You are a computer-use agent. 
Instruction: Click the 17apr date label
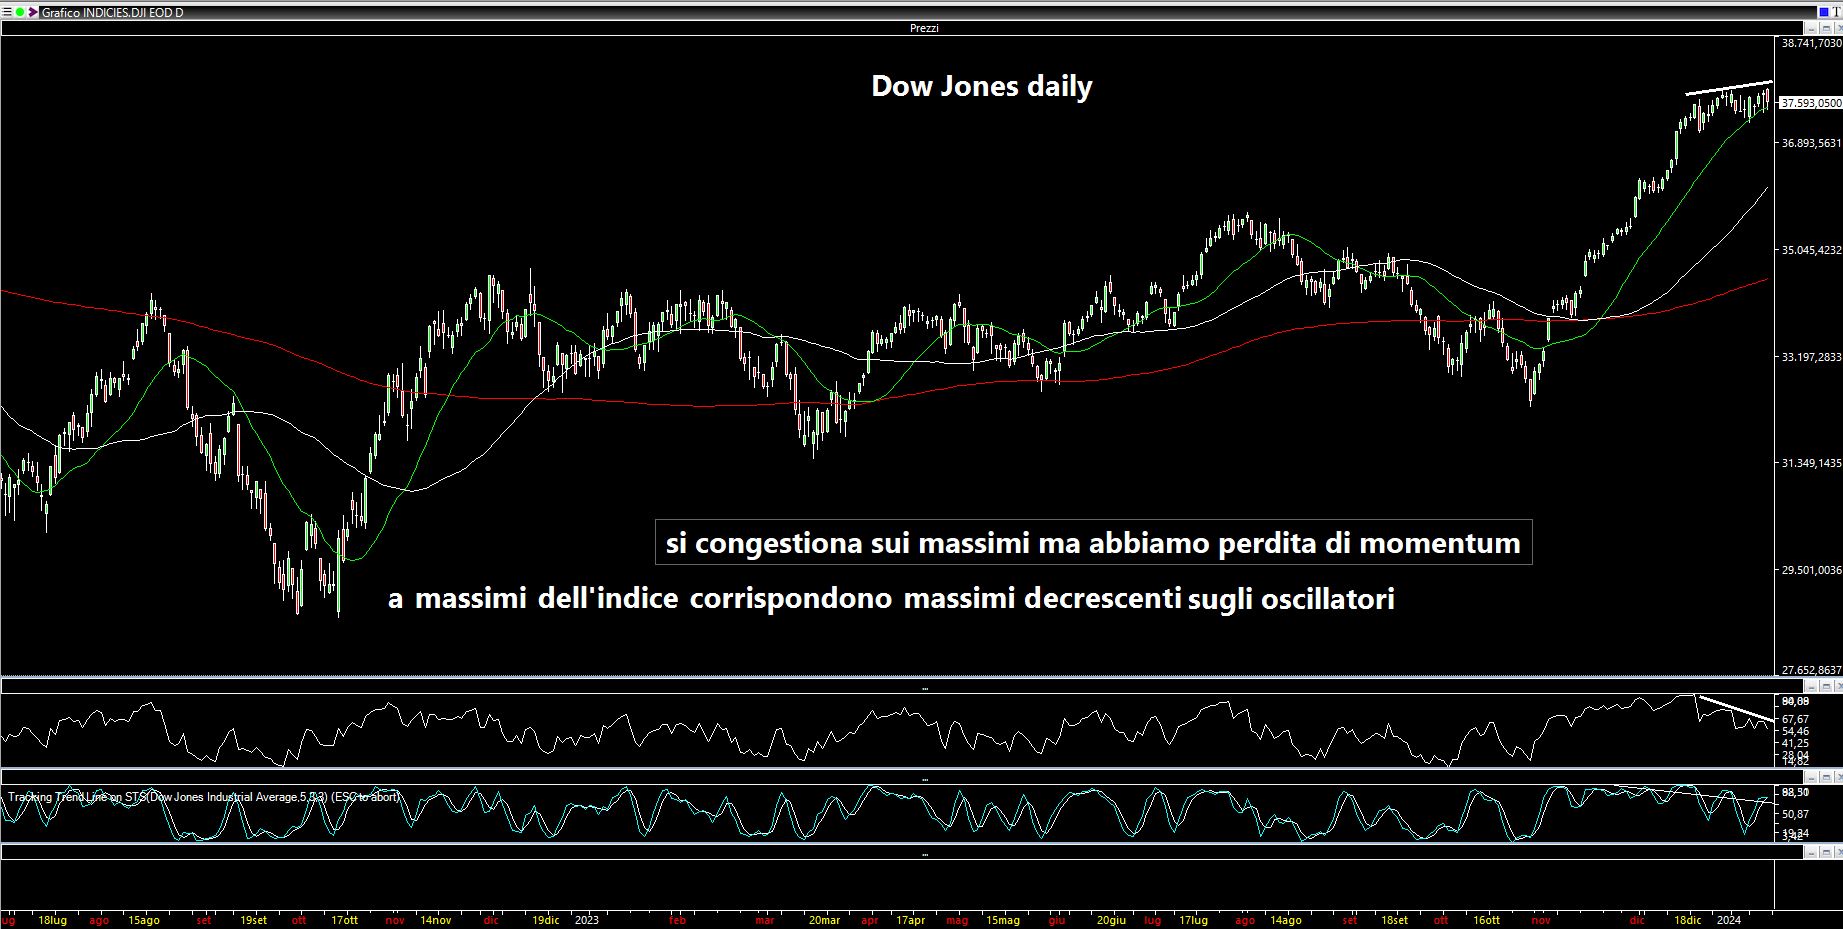[910, 920]
